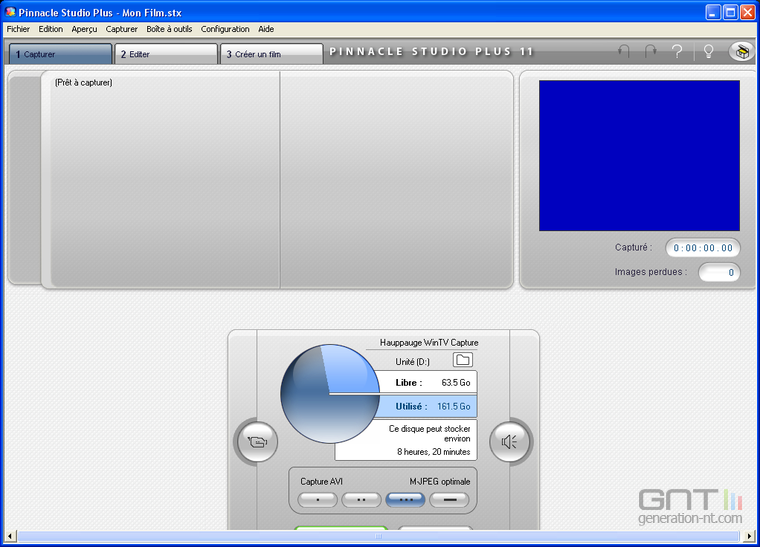Click the Capture AVI label
The width and height of the screenshot is (760, 547).
321,482
